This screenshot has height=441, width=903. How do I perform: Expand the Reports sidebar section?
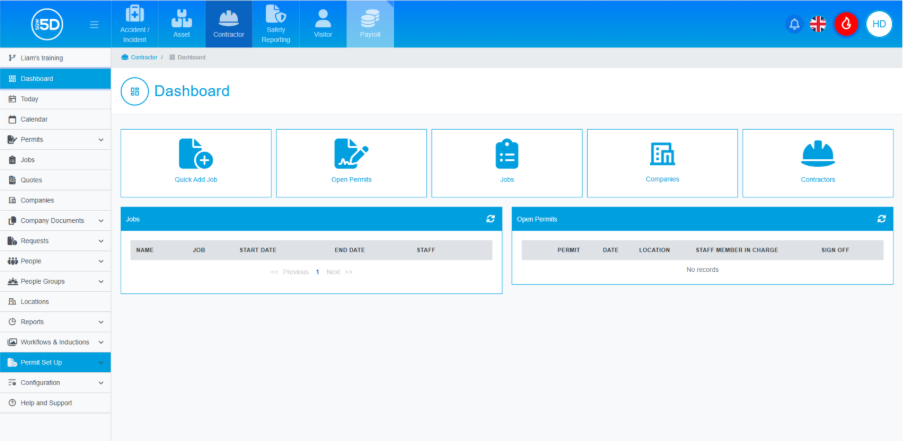[101, 322]
